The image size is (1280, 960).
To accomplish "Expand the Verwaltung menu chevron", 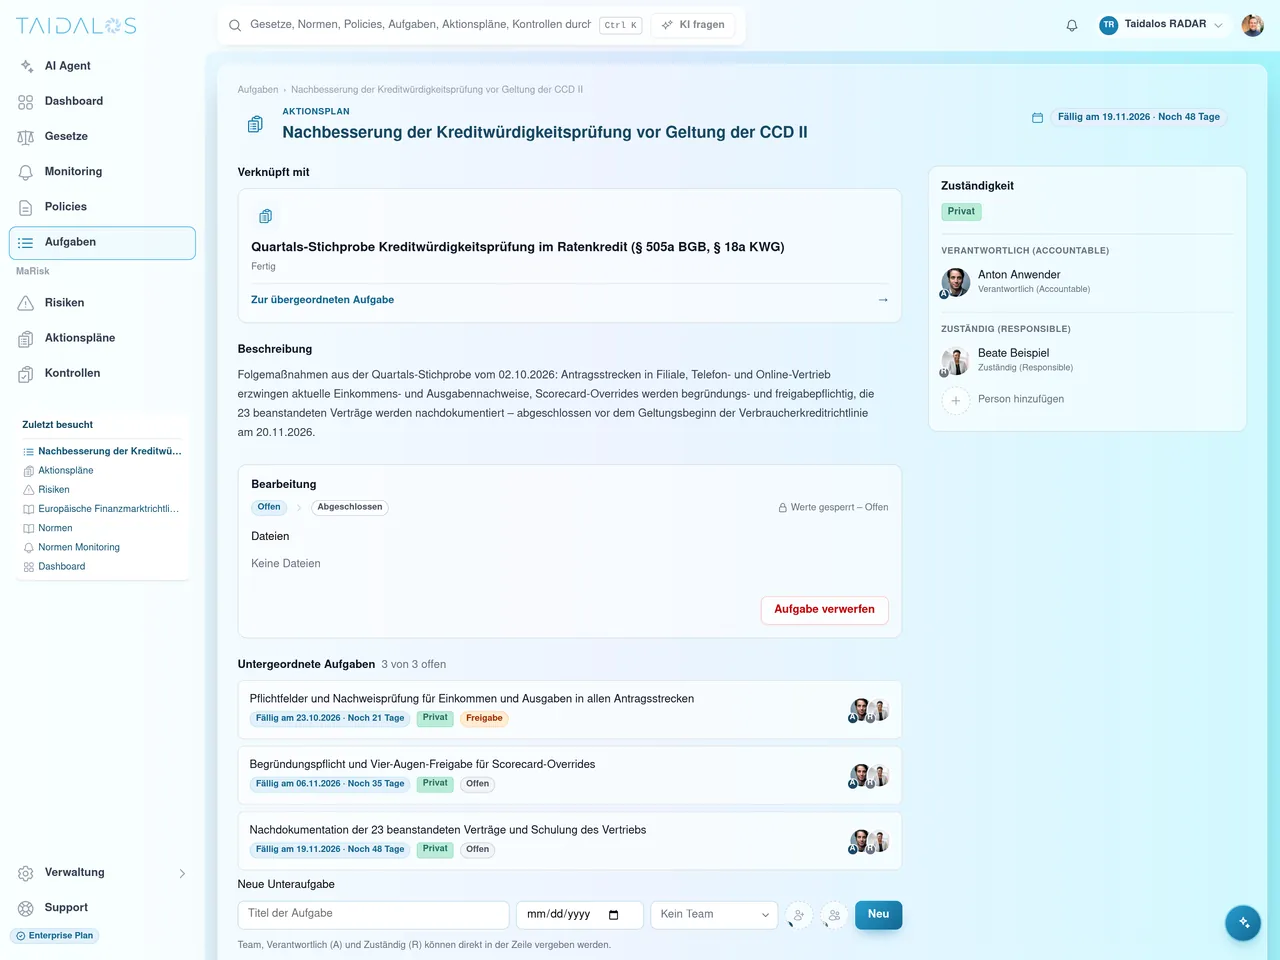I will tap(182, 874).
